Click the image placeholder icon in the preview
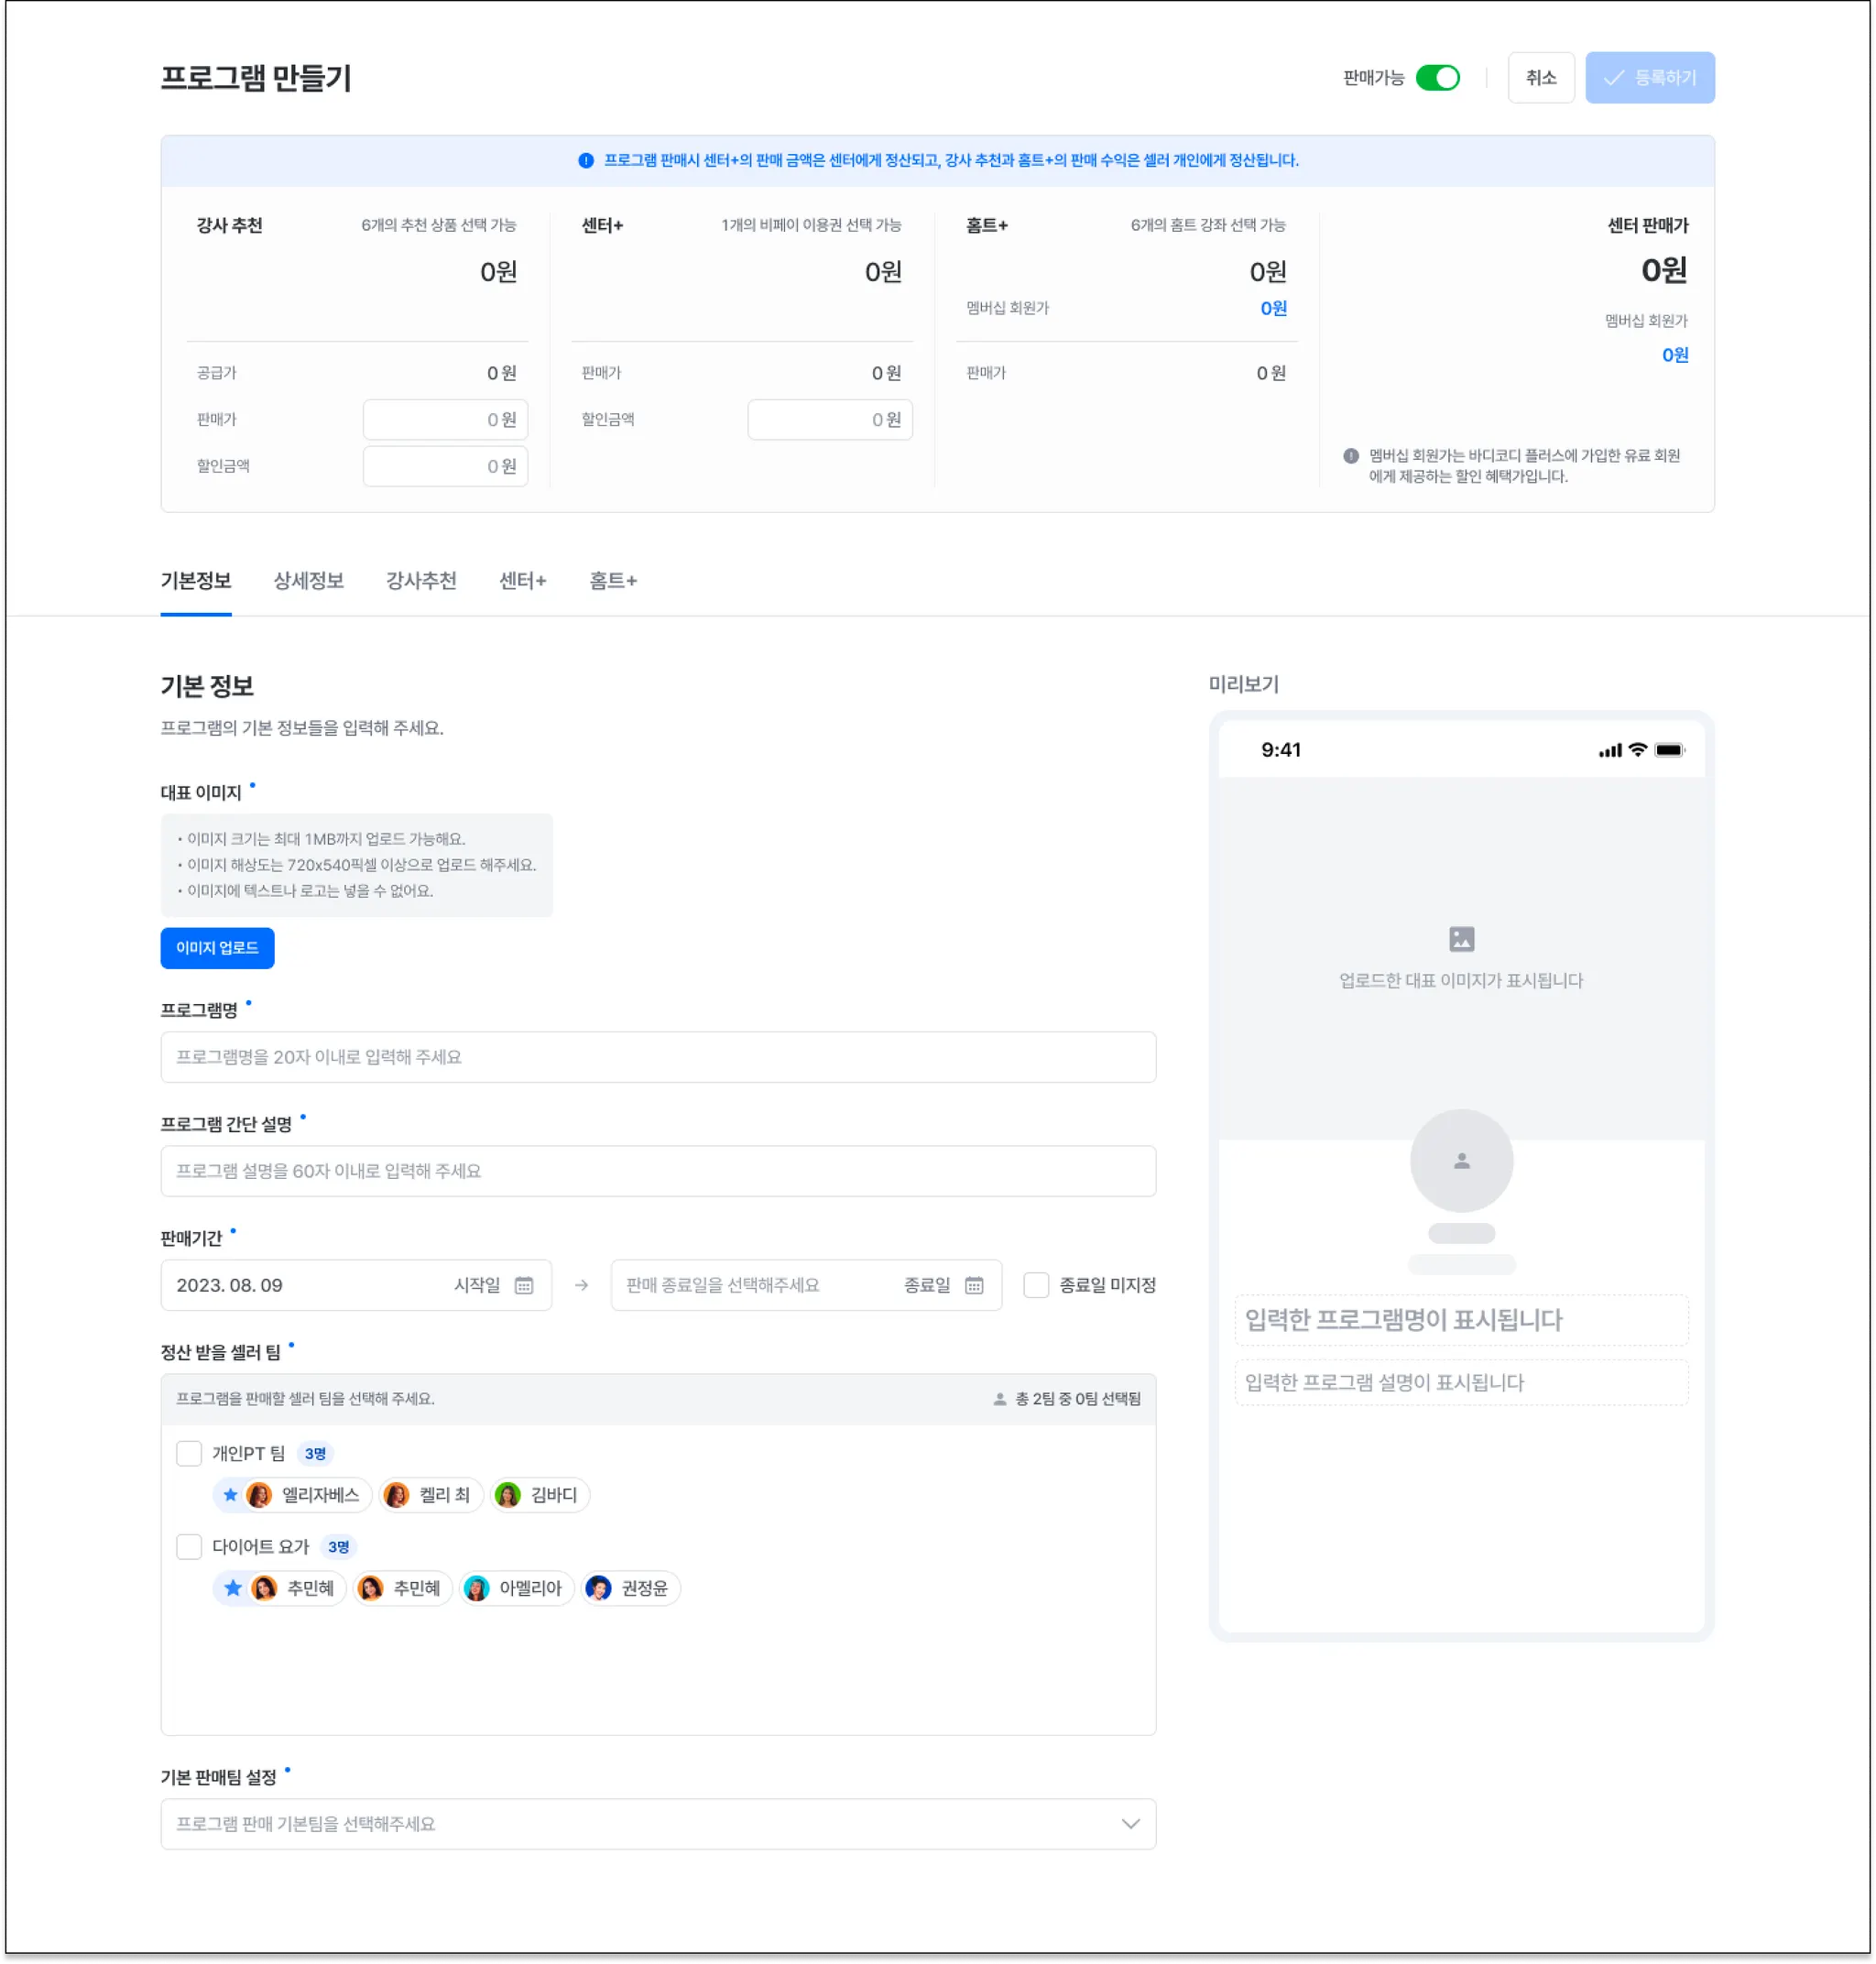The height and width of the screenshot is (1964, 1876). point(1461,939)
